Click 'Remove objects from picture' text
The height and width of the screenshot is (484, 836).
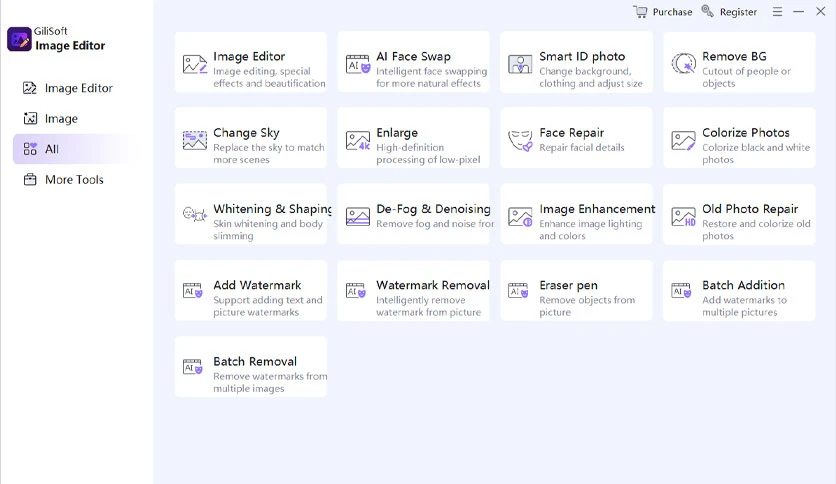(587, 306)
